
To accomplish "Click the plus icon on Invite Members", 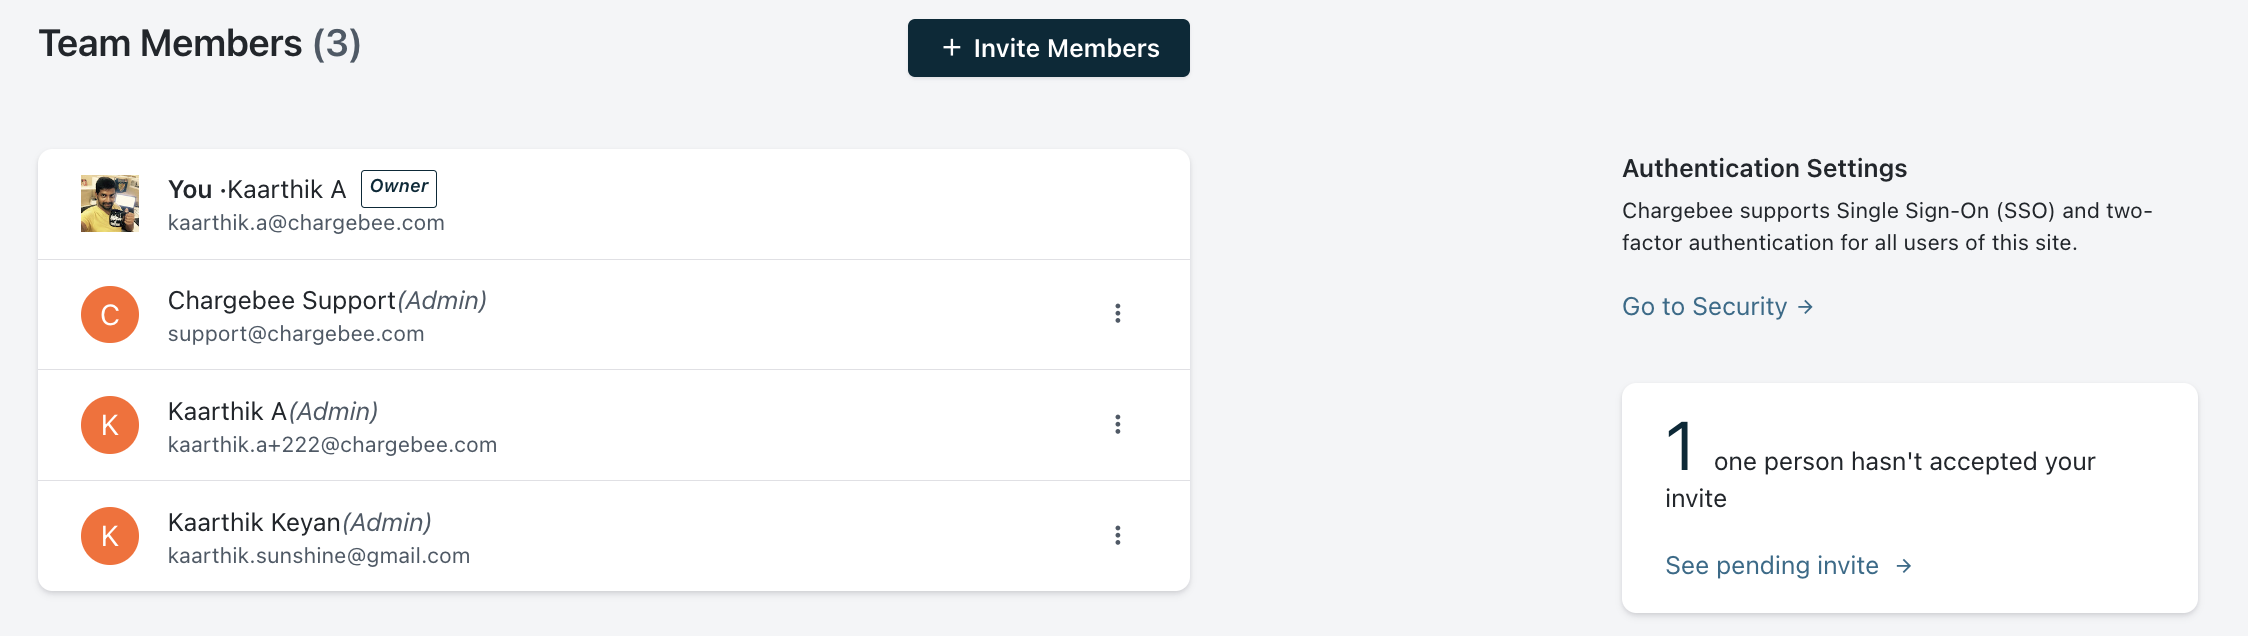I will pyautogui.click(x=951, y=48).
